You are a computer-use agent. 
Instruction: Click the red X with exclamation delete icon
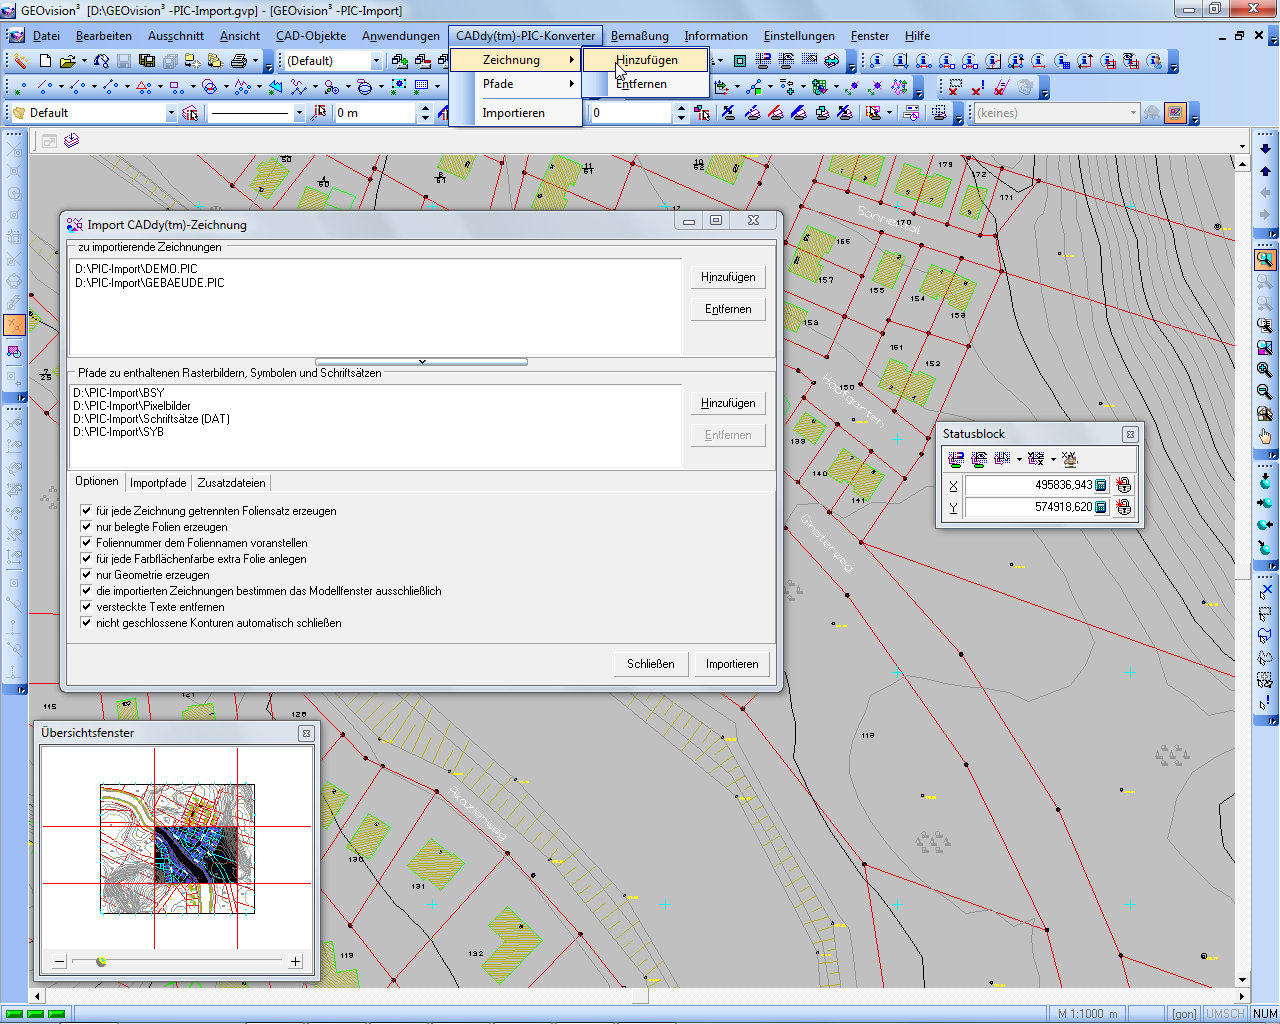[978, 87]
